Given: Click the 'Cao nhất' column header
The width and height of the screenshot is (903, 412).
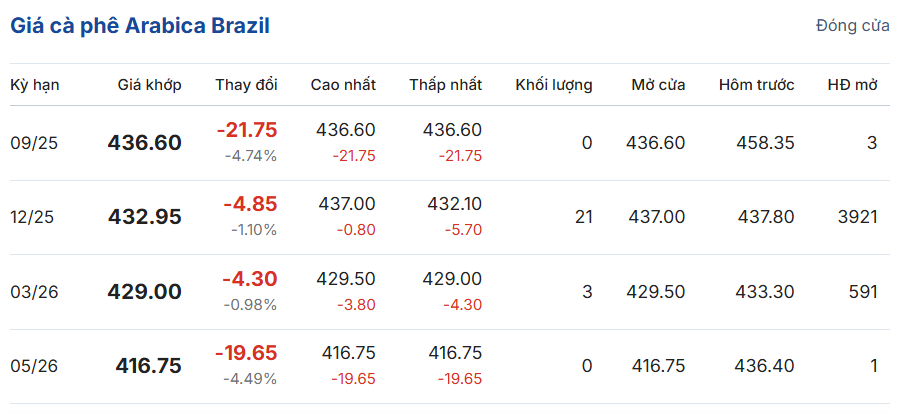Looking at the screenshot, I should (343, 85).
